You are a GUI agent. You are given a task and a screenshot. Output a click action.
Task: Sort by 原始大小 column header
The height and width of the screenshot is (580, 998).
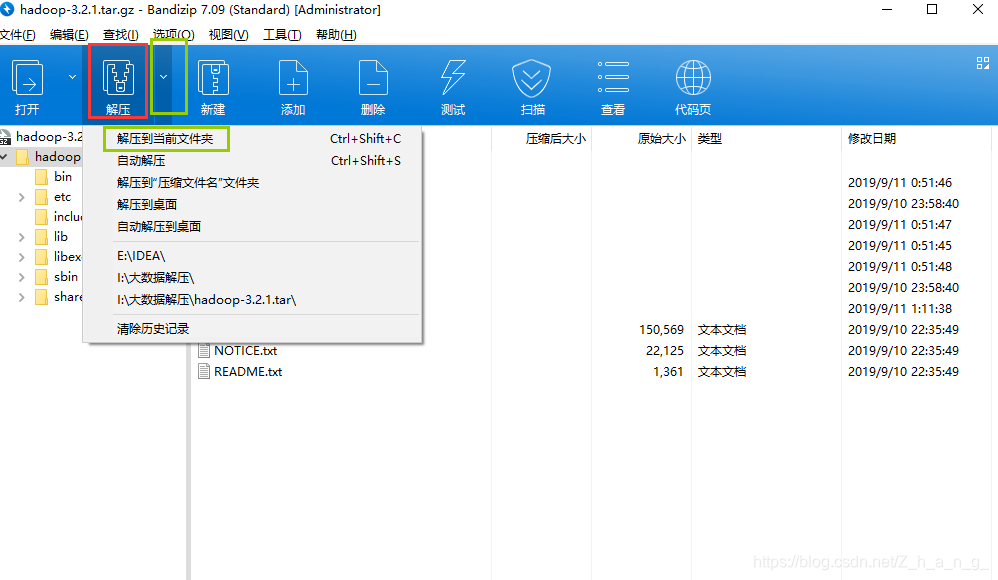coord(661,139)
